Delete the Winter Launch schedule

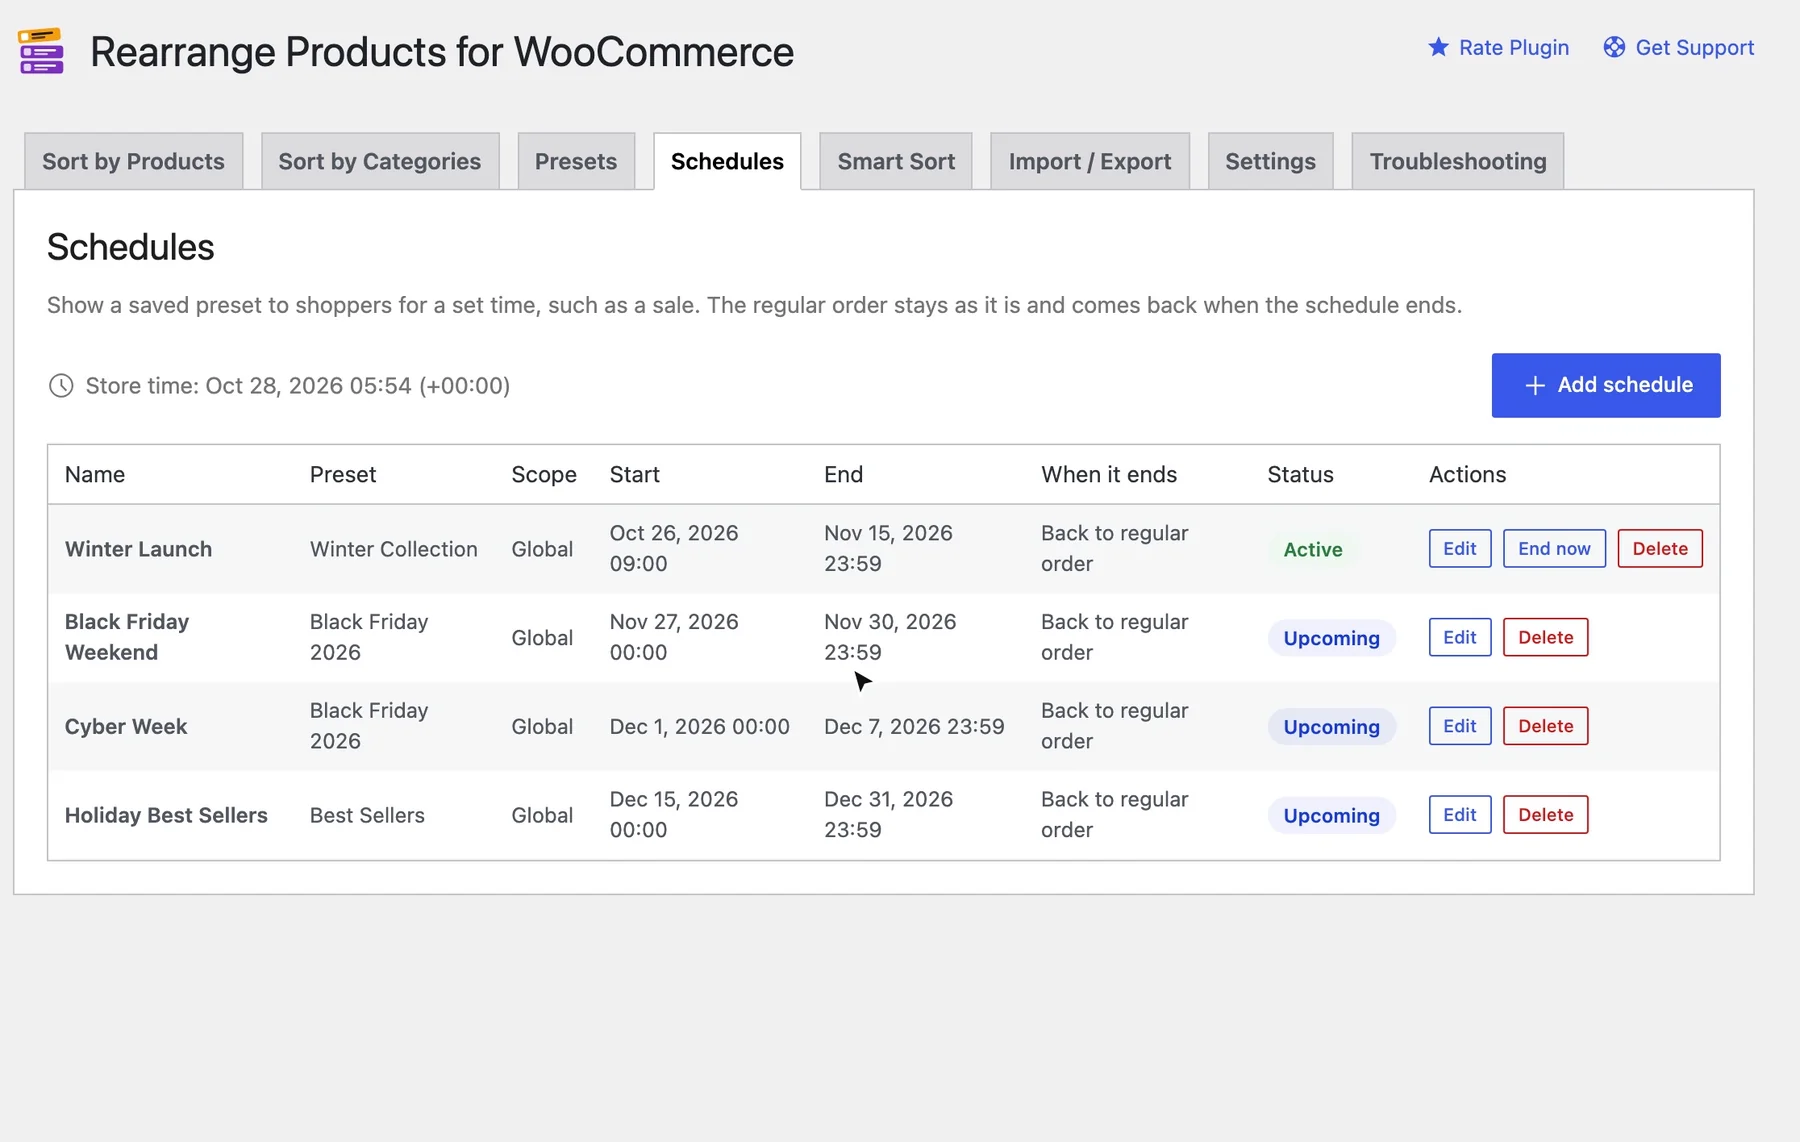(1660, 548)
